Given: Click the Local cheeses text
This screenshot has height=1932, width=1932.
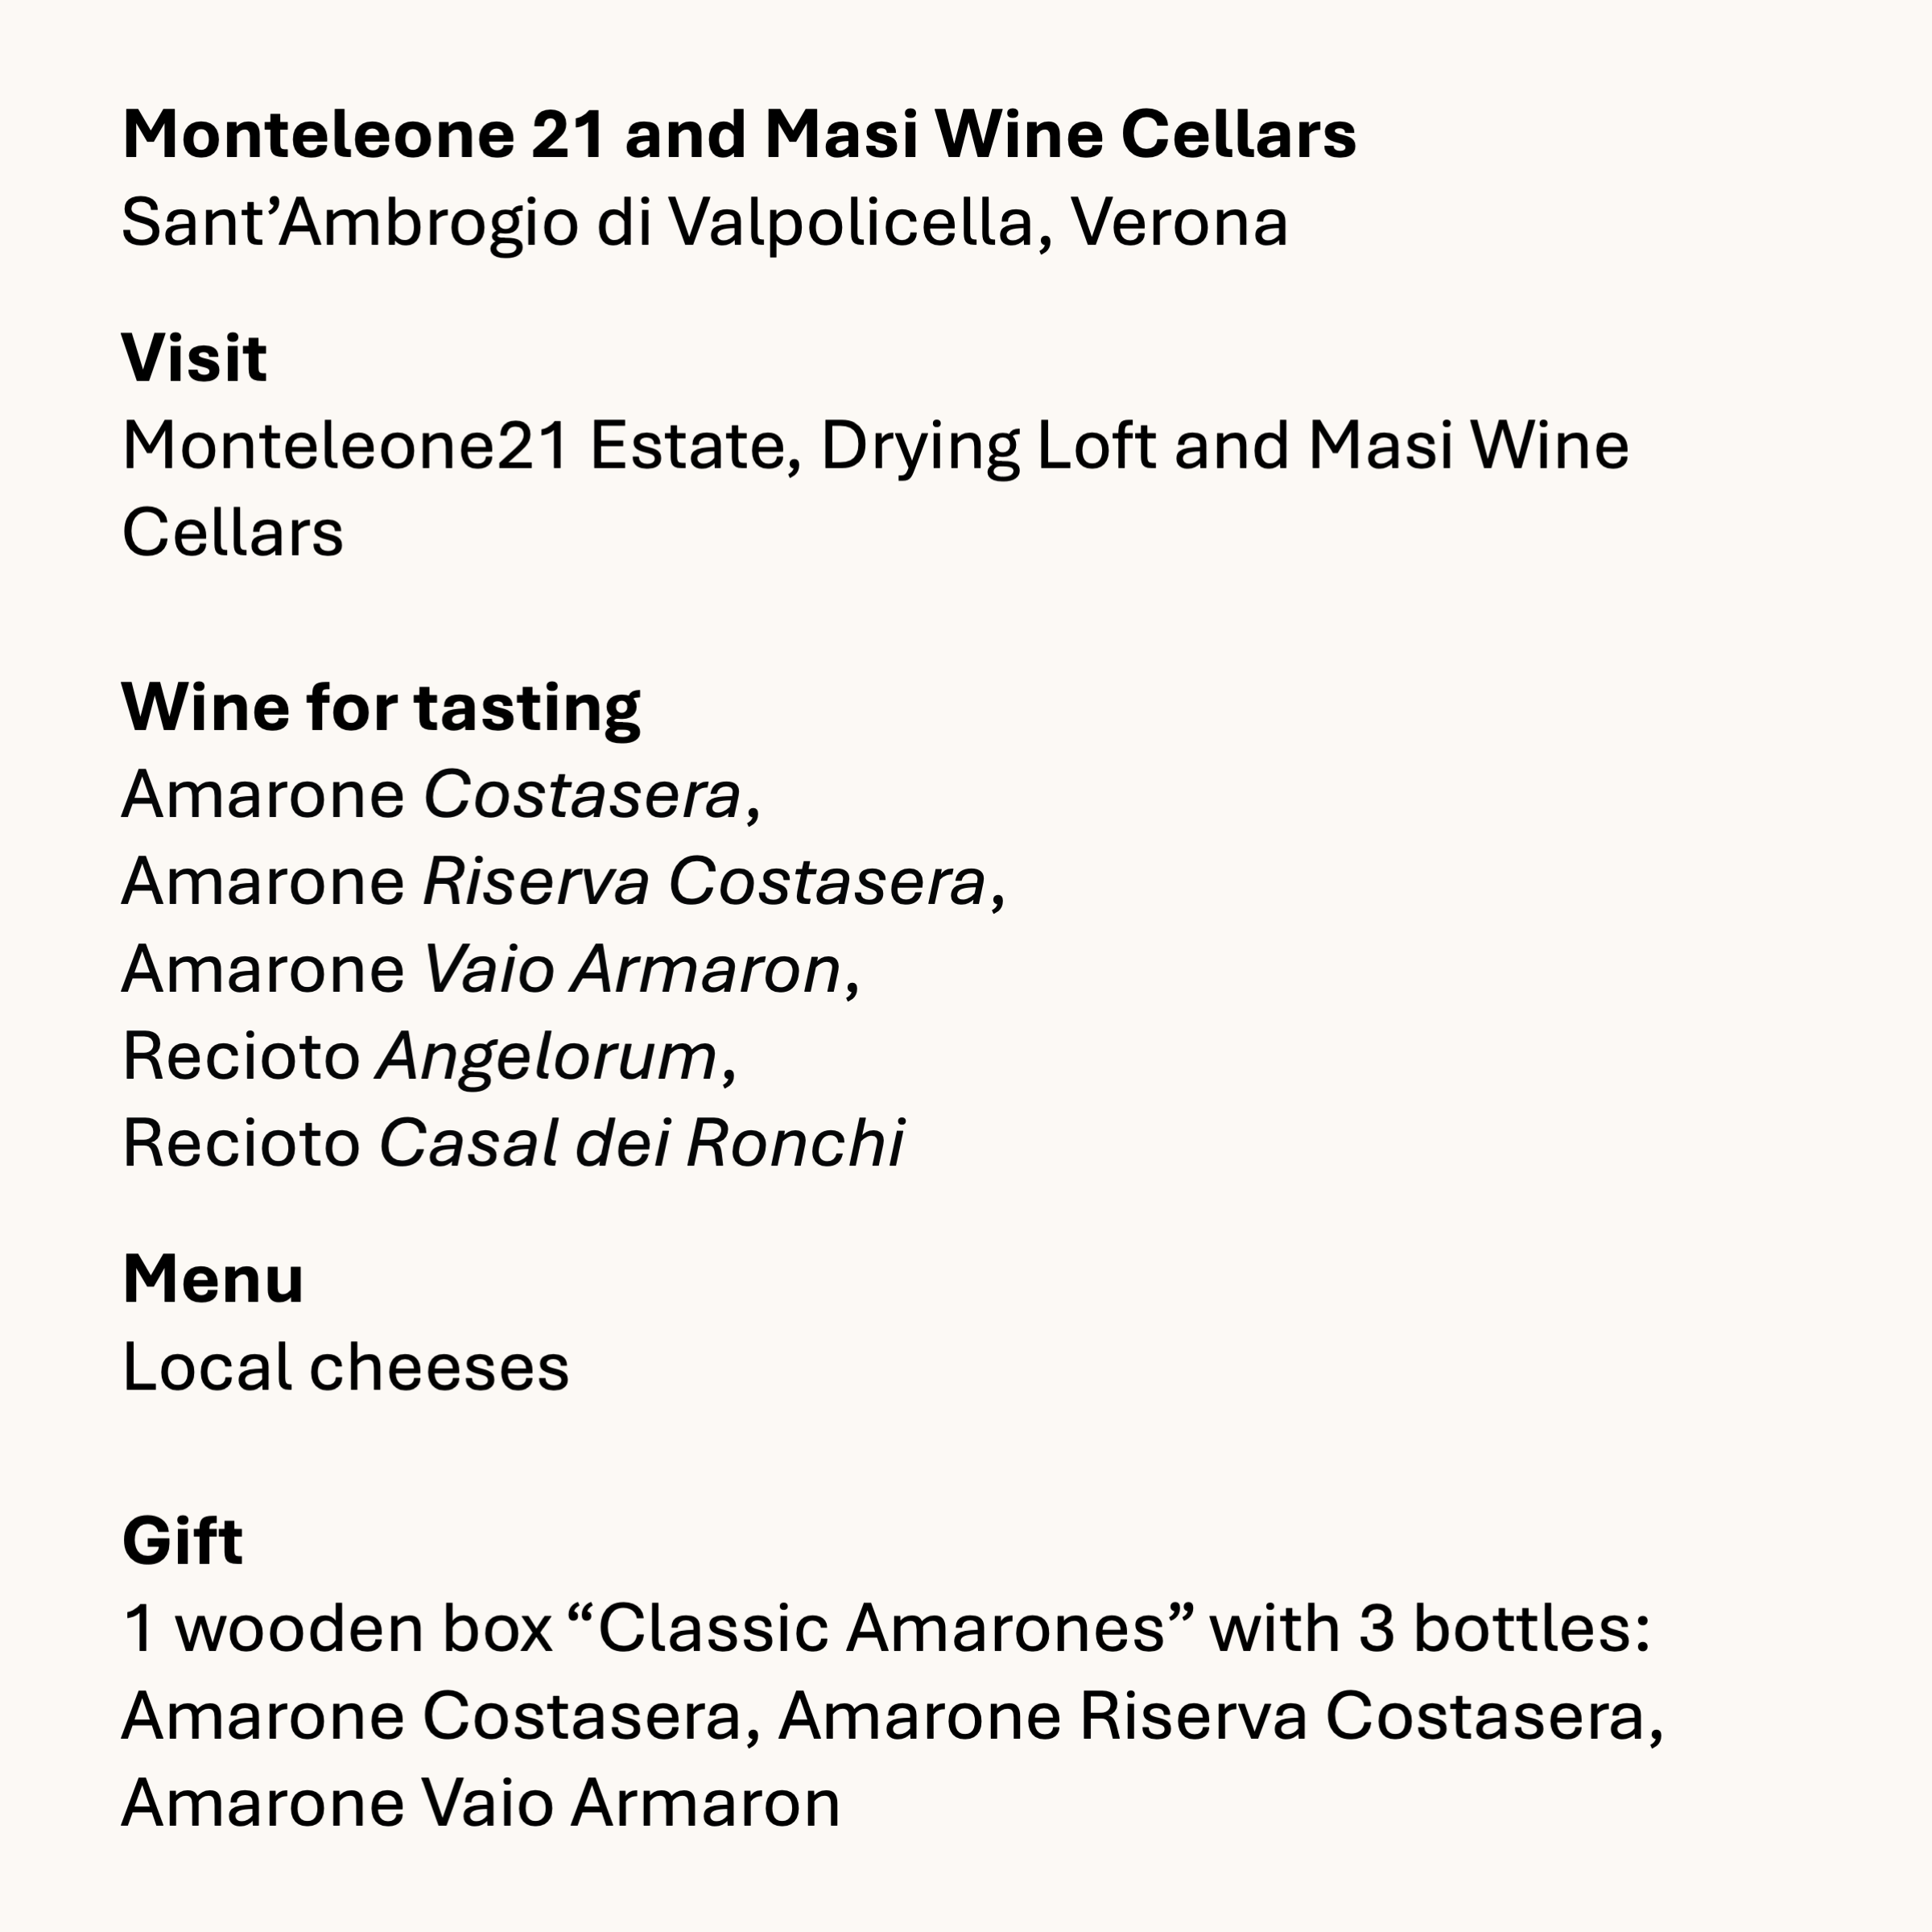Looking at the screenshot, I should click(345, 1367).
